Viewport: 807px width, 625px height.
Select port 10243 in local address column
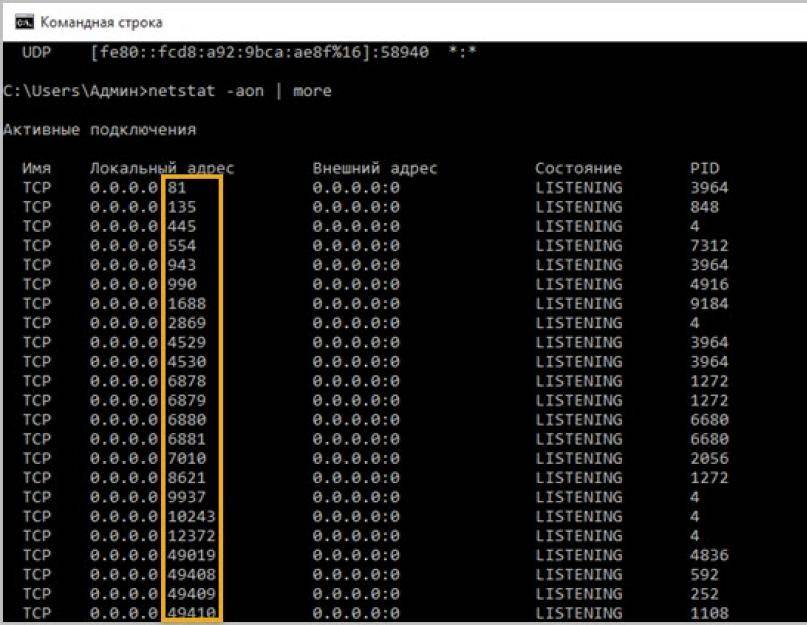coord(191,516)
